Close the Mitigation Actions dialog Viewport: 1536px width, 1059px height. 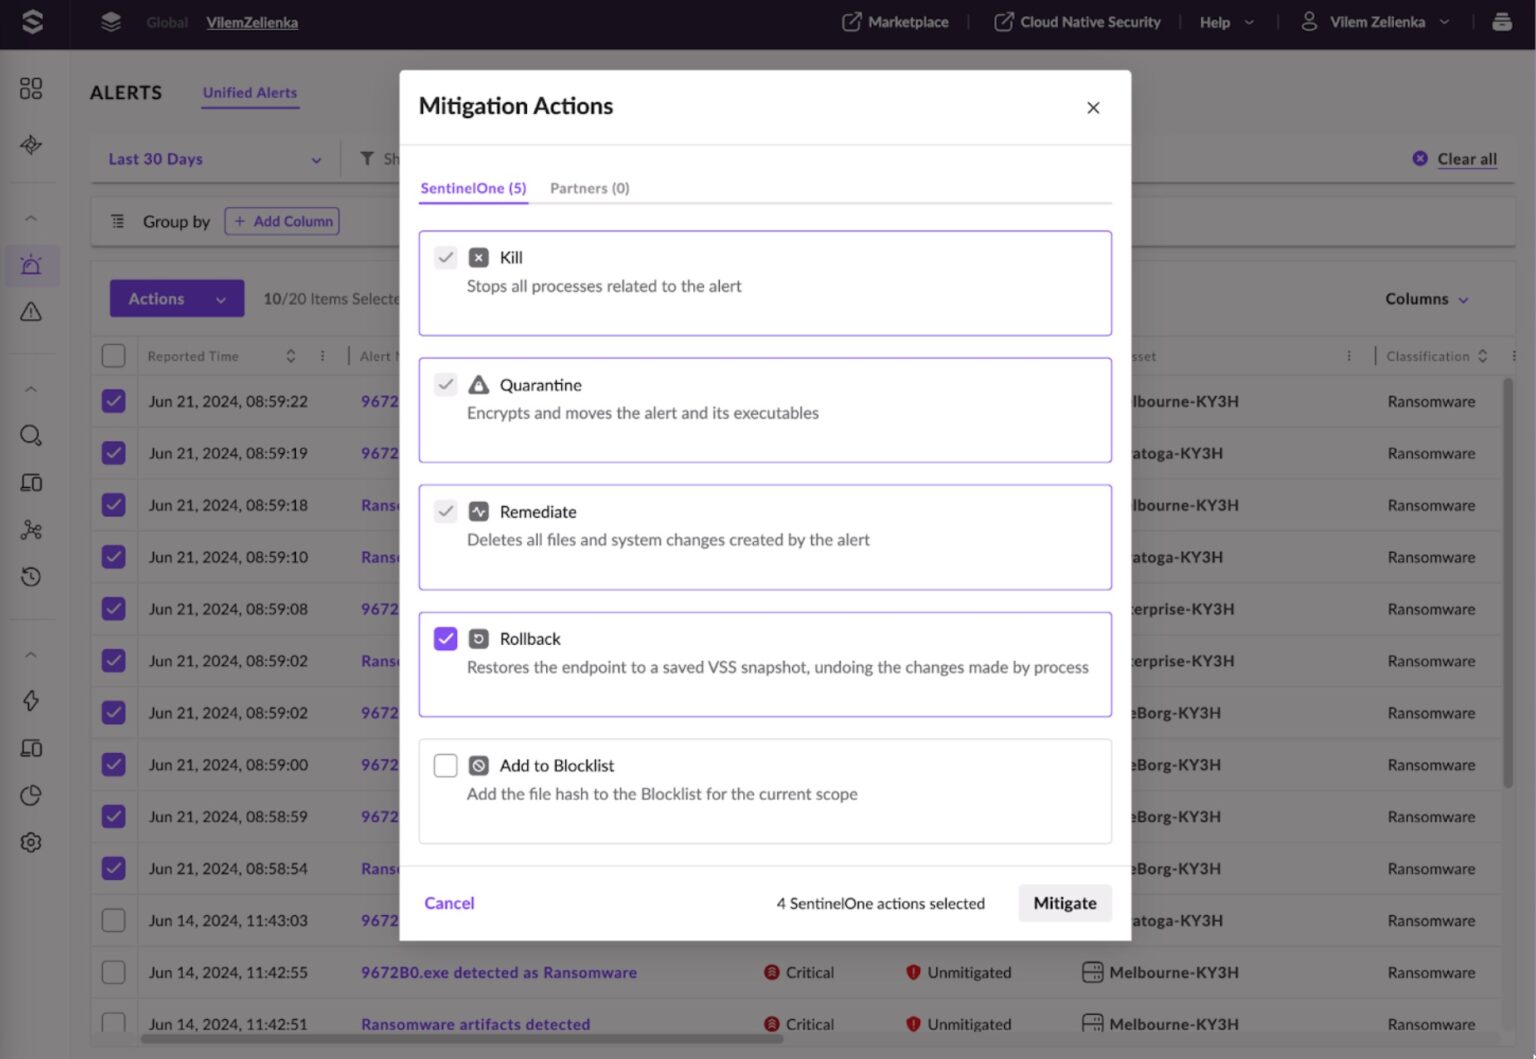(x=1093, y=108)
